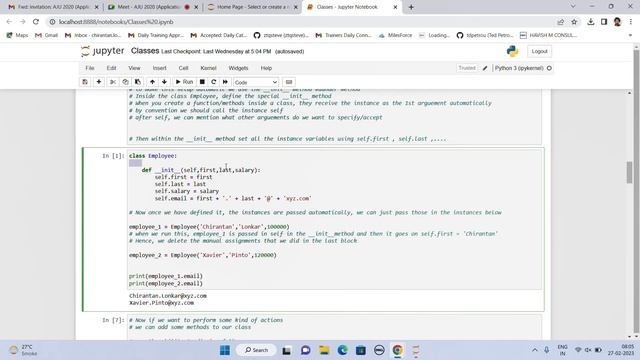Screen dimensions: 640x360
Task: Click the In [7] cell prompt
Action: tap(113, 320)
